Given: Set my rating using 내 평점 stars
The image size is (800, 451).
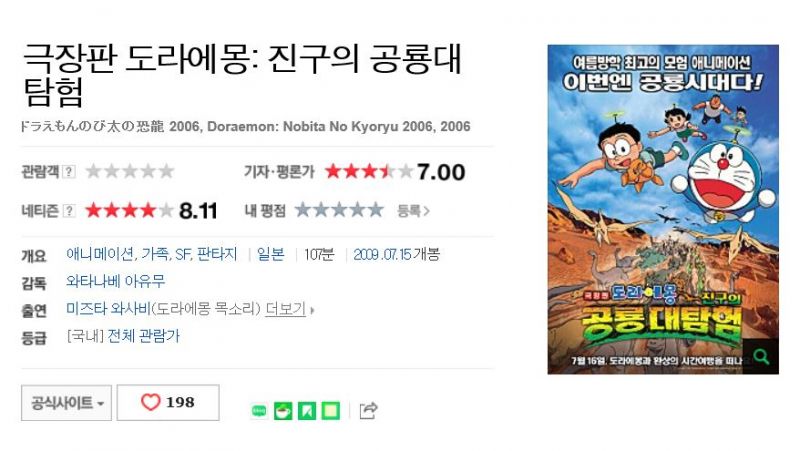Looking at the screenshot, I should (x=339, y=210).
